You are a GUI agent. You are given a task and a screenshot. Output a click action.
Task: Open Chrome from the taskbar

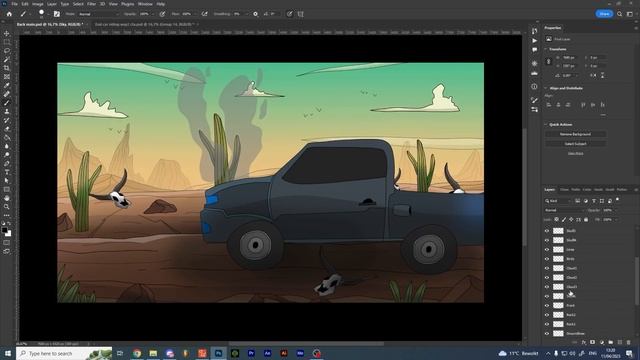coord(137,353)
